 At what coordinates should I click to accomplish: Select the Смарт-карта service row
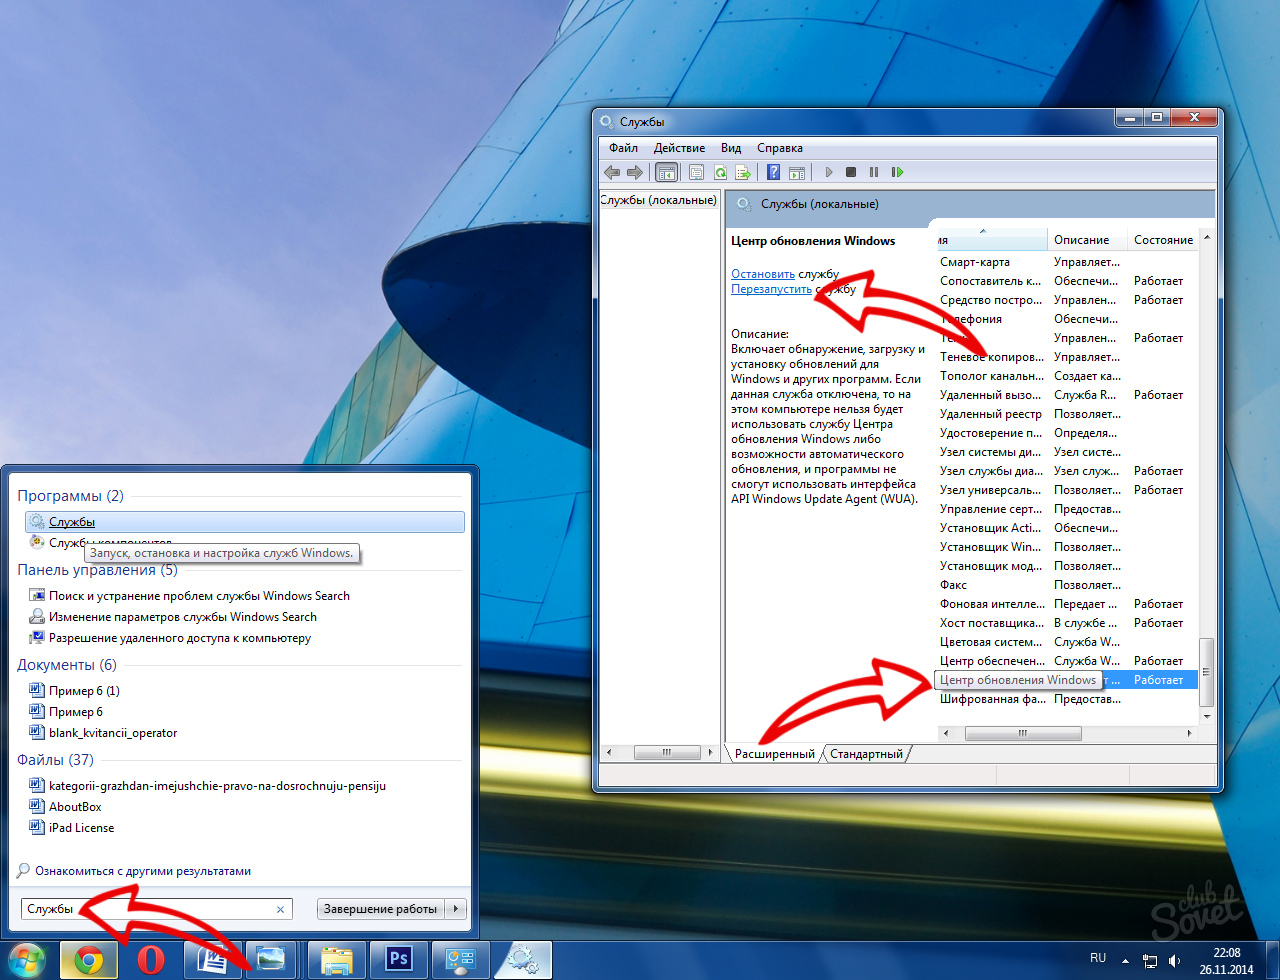(x=1065, y=262)
